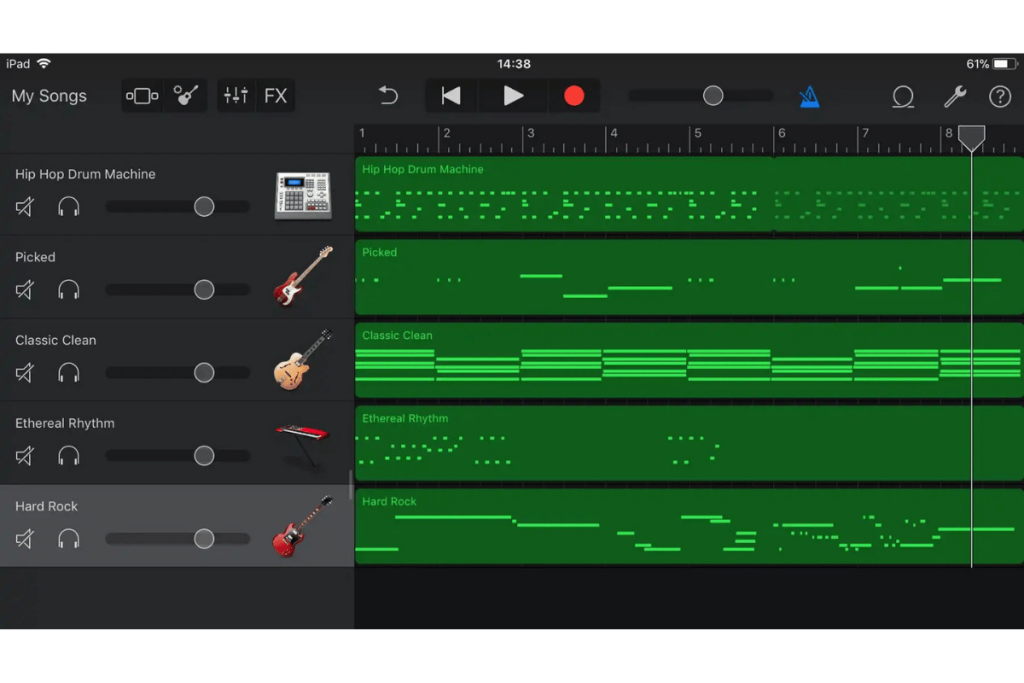Open the help question mark
Viewport: 1024px width, 683px height.
[1000, 97]
